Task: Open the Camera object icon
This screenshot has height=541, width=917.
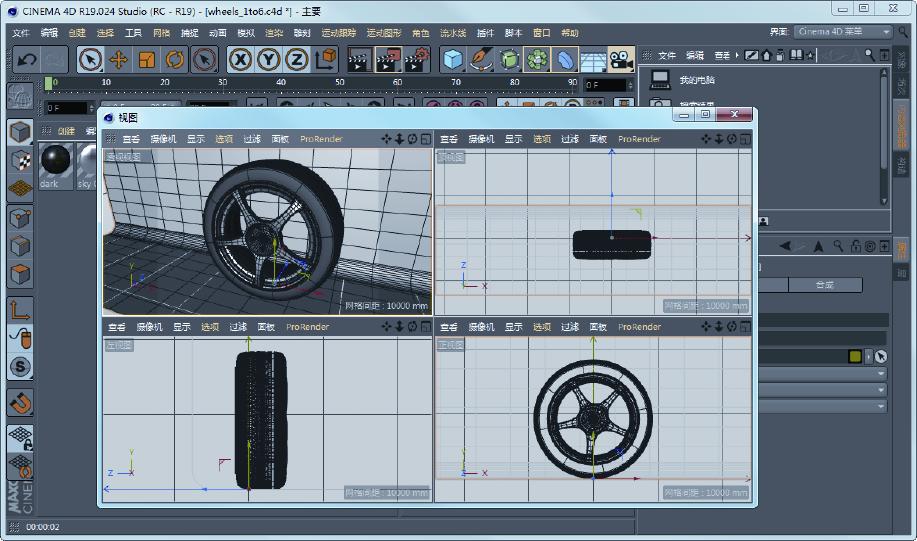Action: click(622, 60)
